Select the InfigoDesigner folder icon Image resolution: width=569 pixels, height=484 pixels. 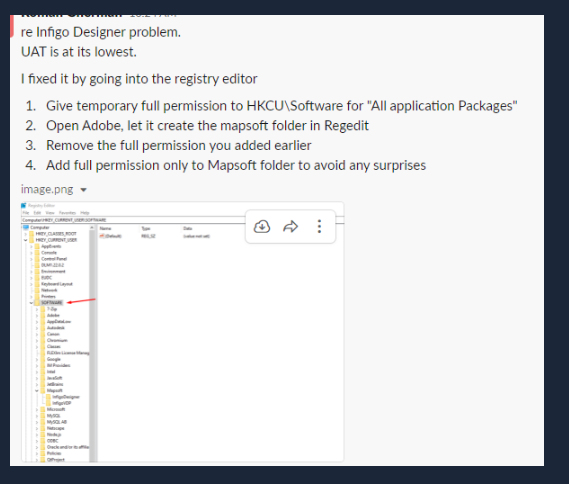click(x=48, y=397)
